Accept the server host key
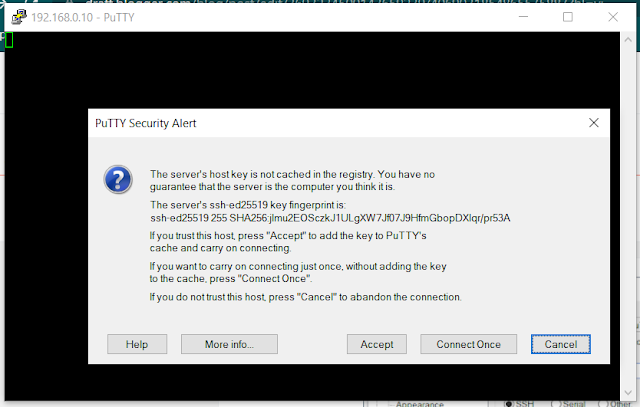 pyautogui.click(x=376, y=344)
